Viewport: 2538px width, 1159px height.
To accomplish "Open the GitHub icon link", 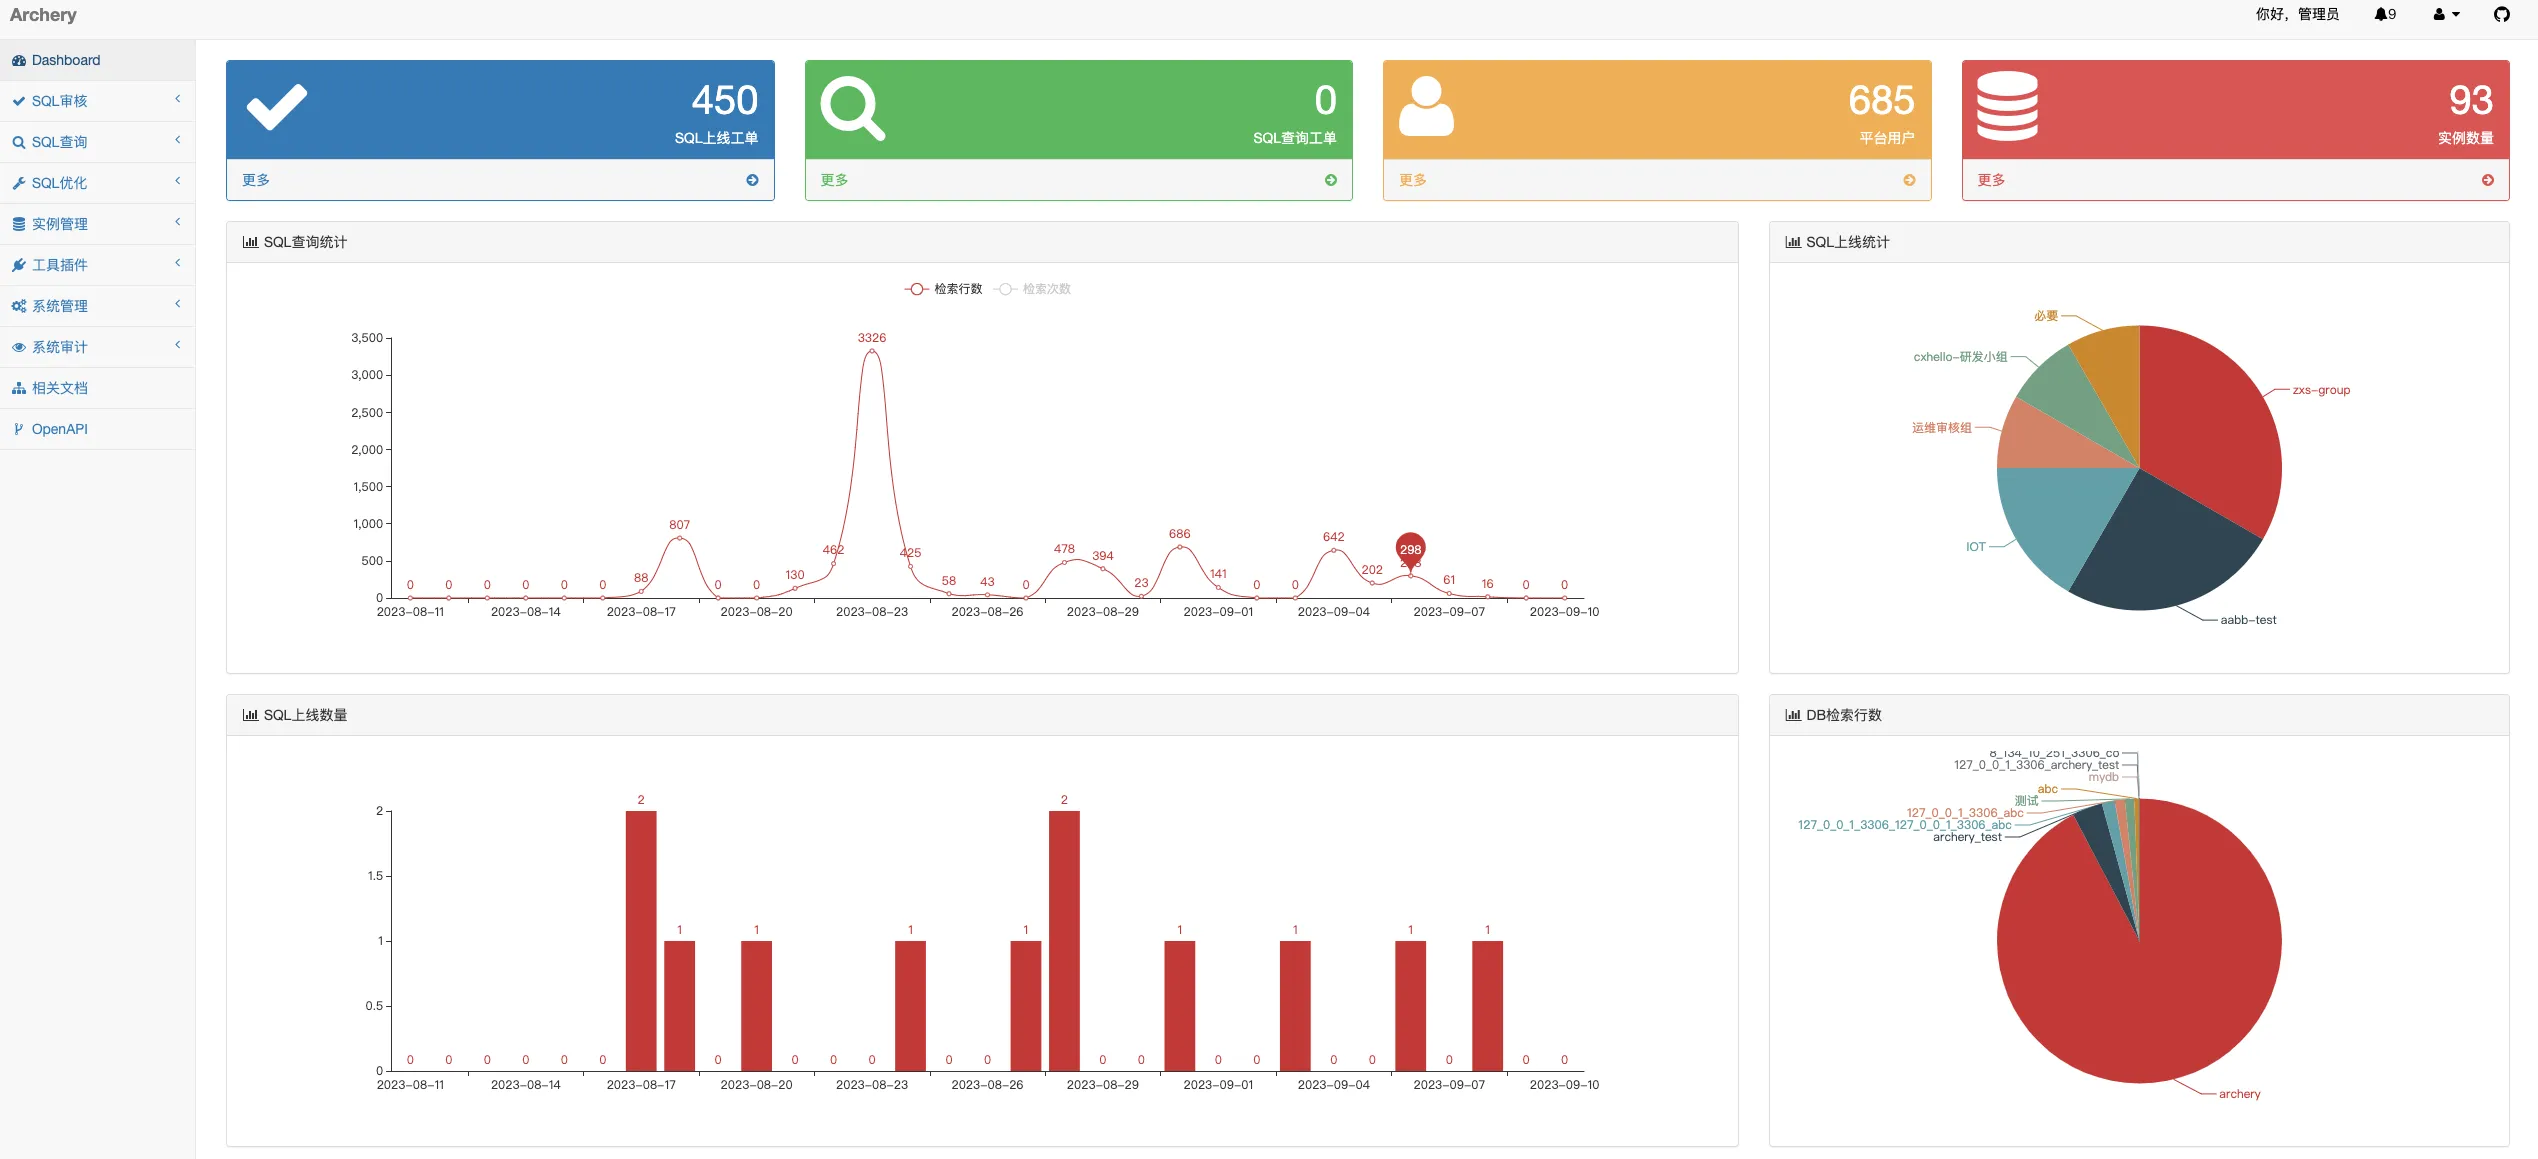I will point(2501,14).
